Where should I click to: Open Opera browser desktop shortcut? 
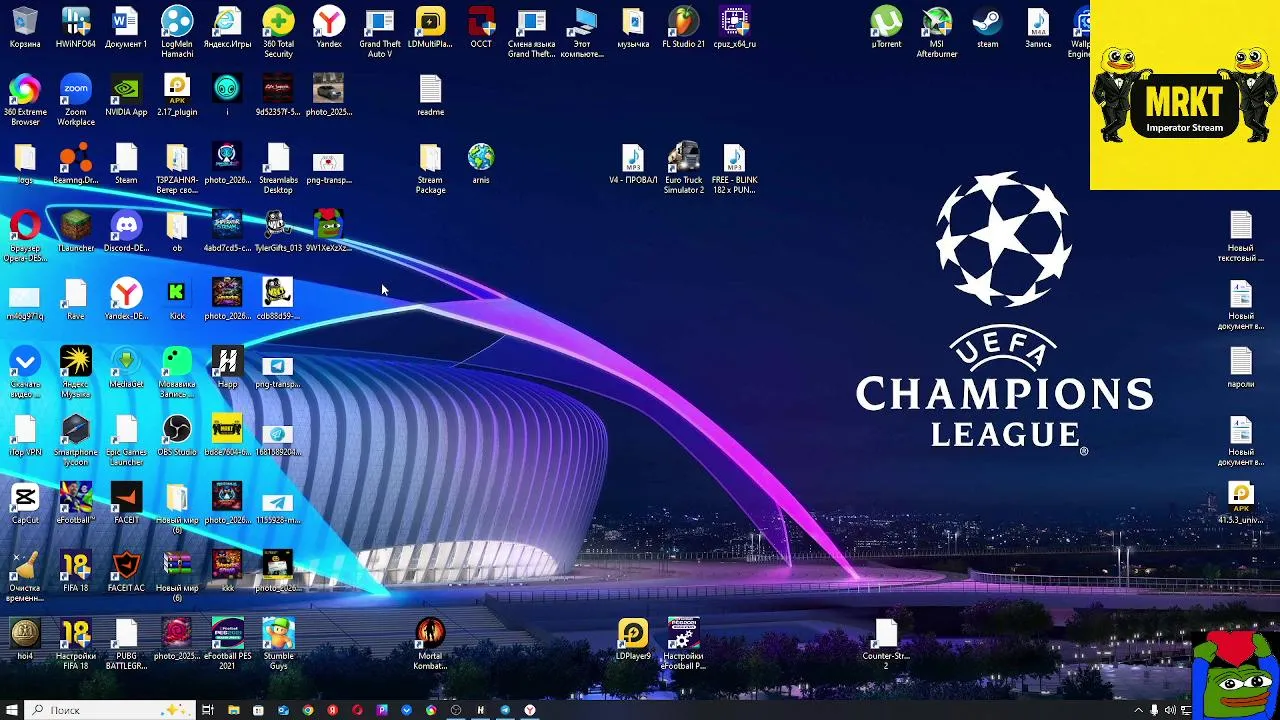click(x=25, y=236)
